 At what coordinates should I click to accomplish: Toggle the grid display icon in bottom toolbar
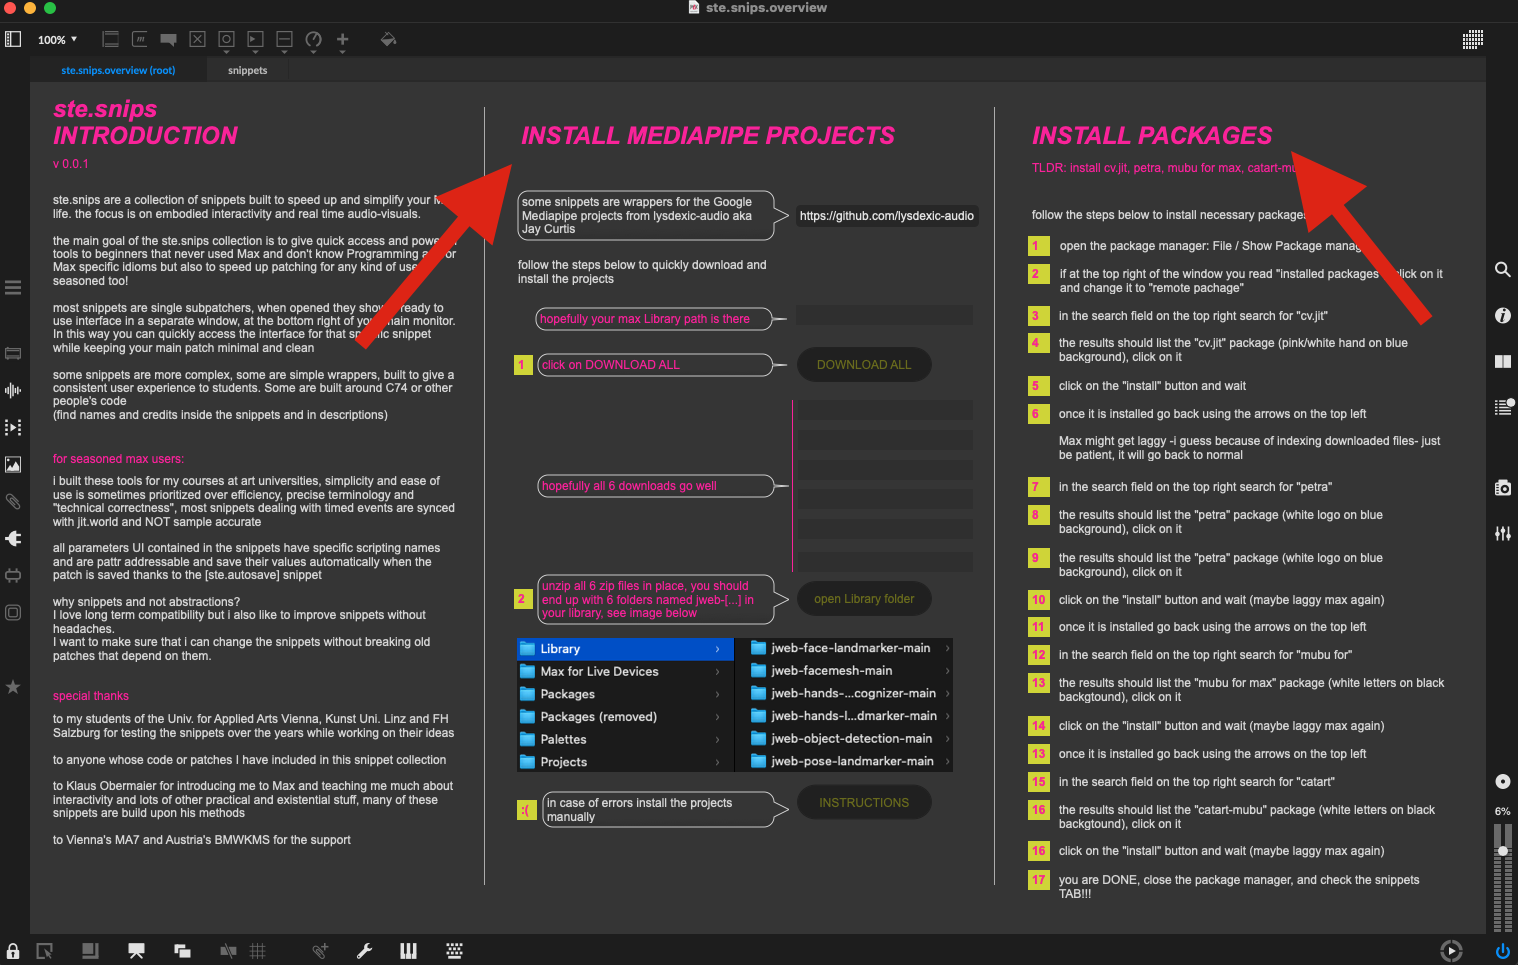coord(257,951)
